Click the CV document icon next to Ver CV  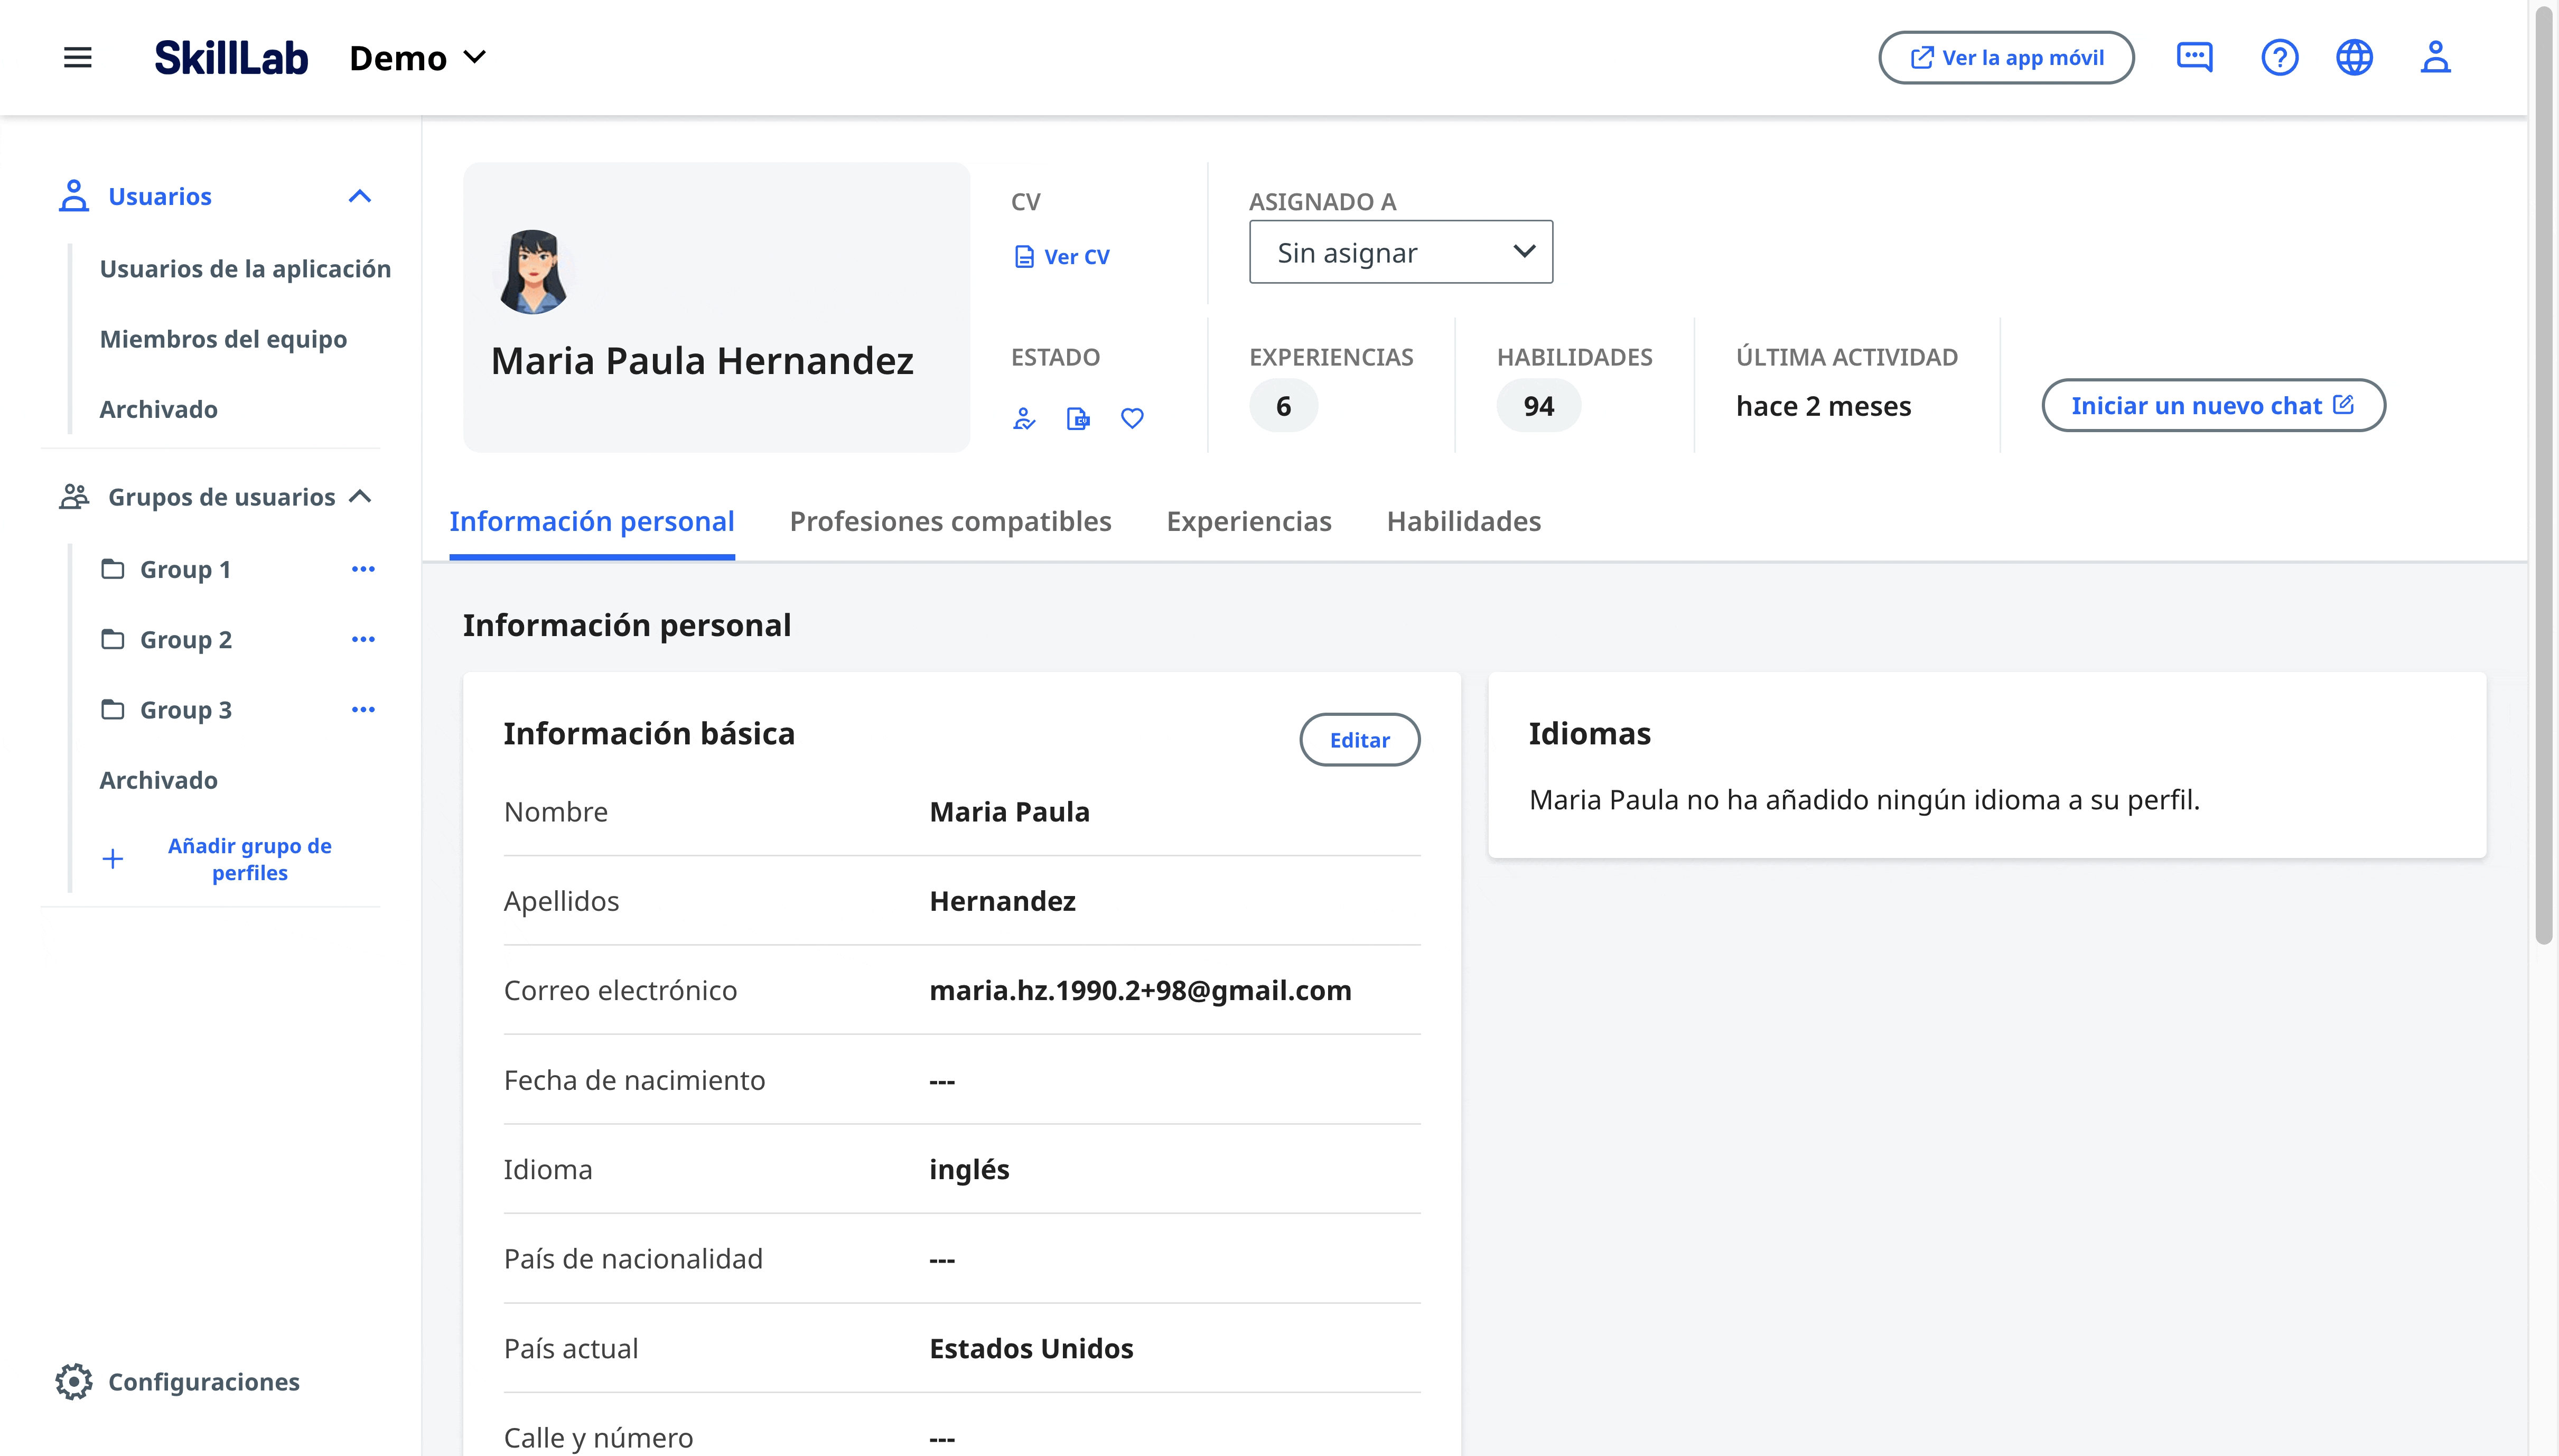click(x=1024, y=257)
